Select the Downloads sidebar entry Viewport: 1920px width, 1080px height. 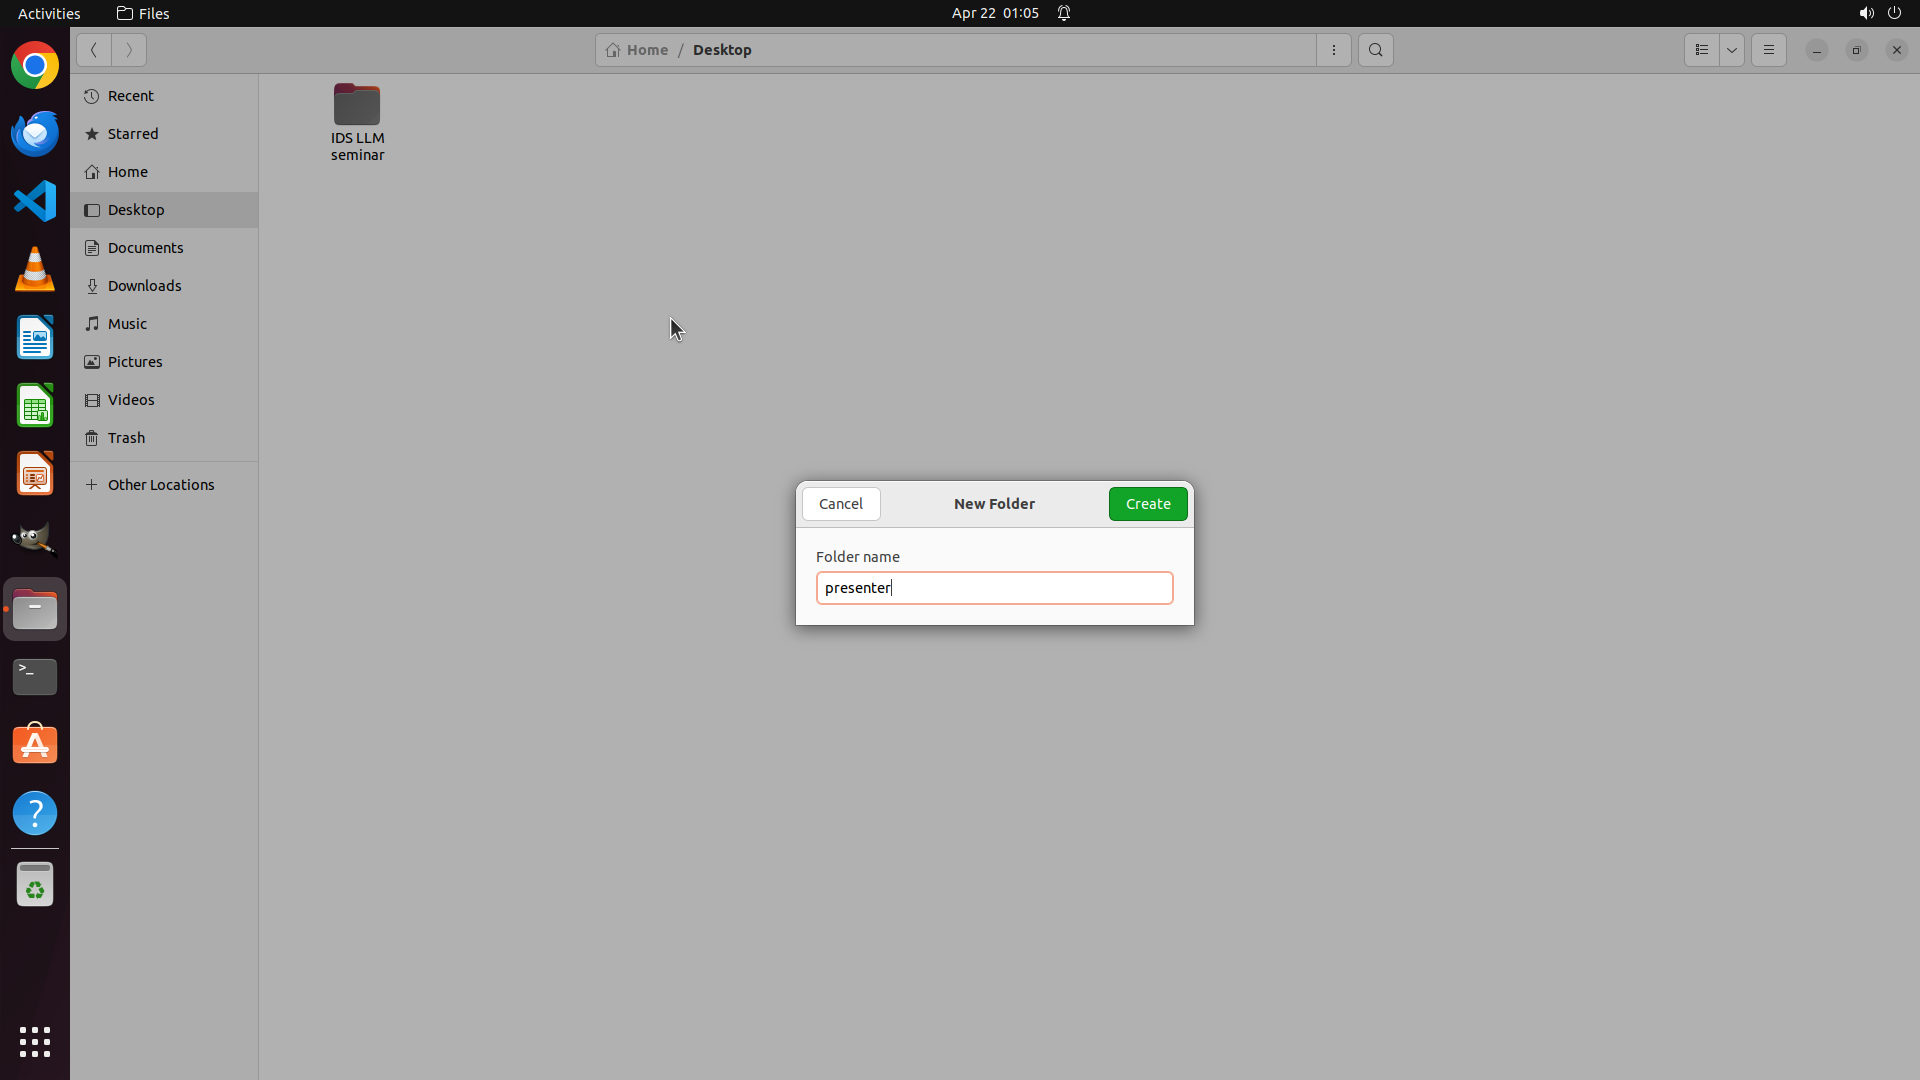144,286
